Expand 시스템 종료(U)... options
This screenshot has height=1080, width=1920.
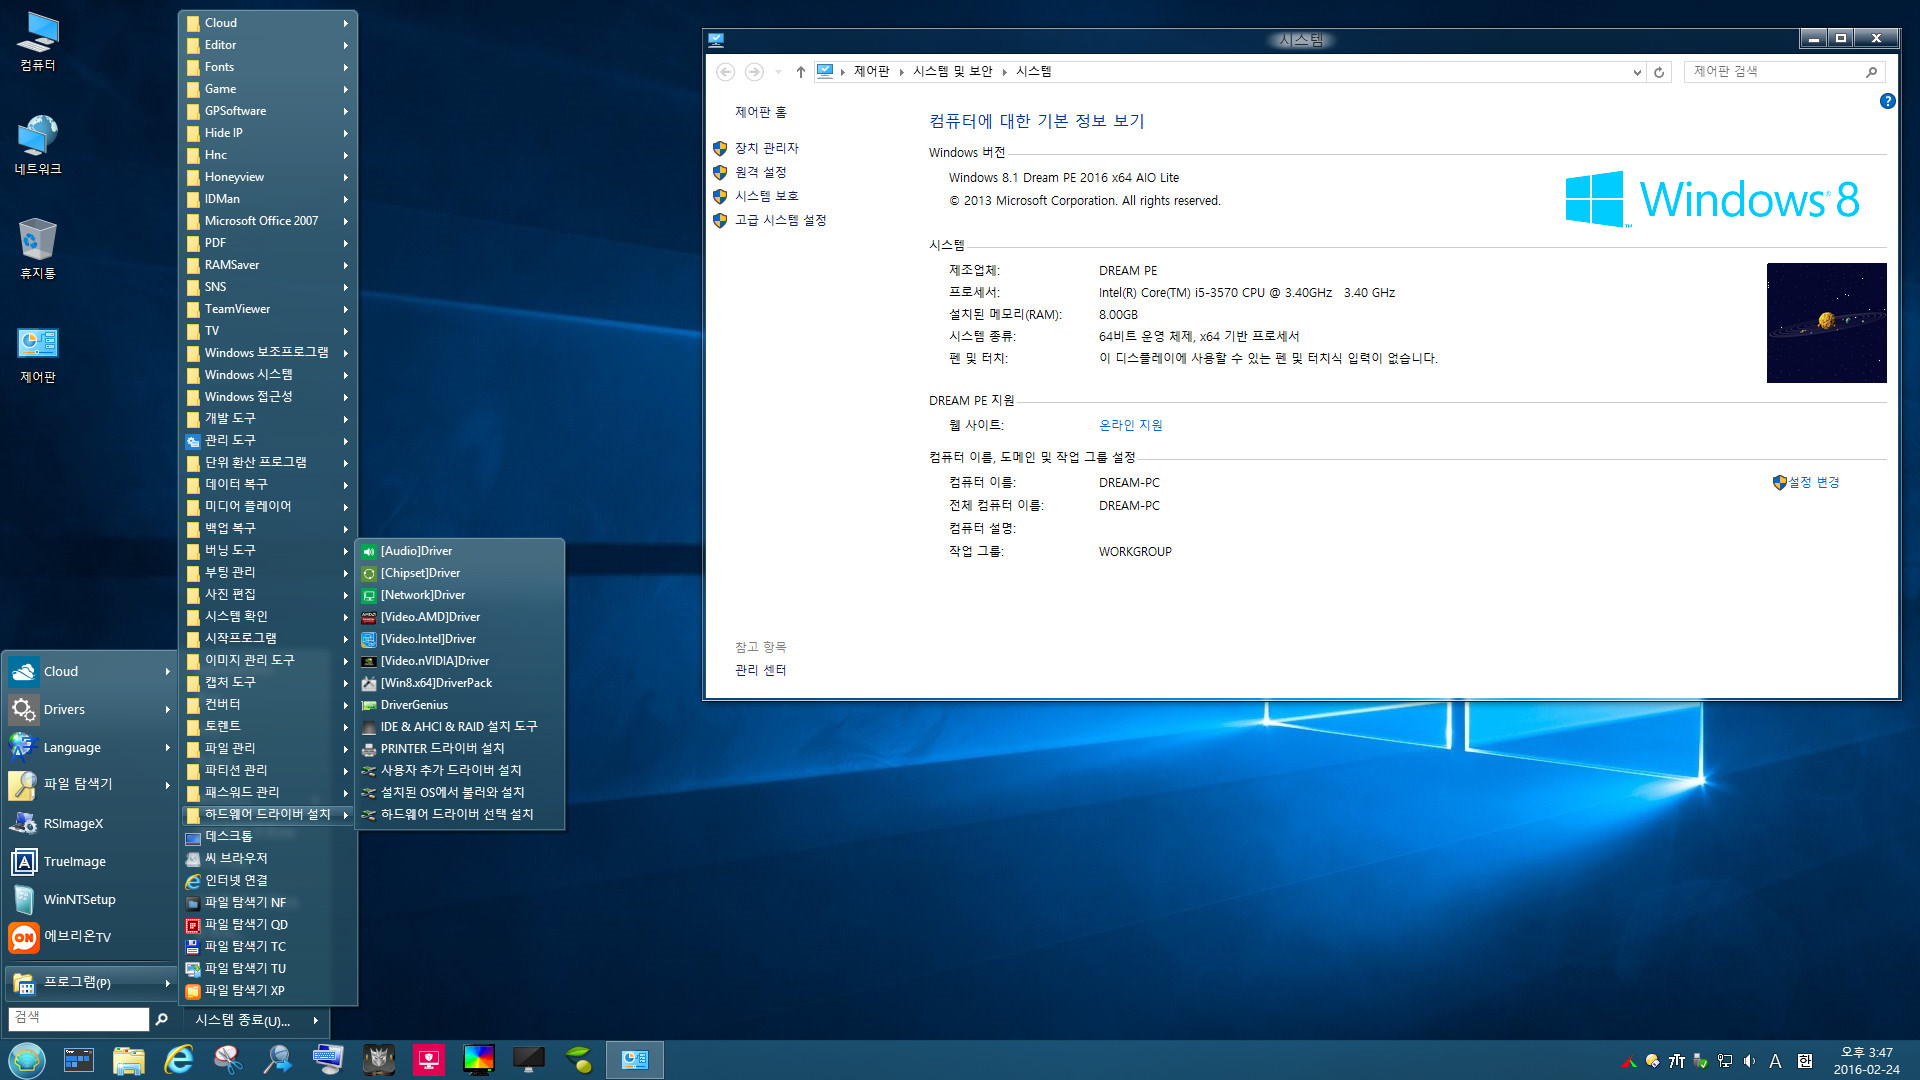(x=256, y=1020)
